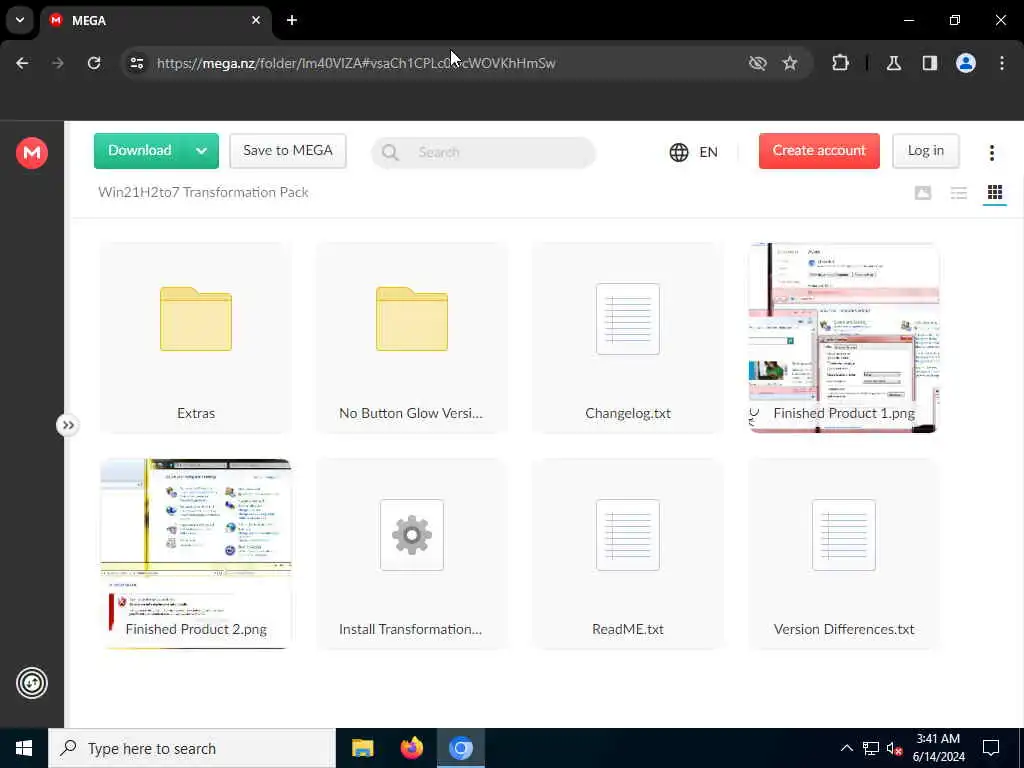Click the green Download button
The height and width of the screenshot is (768, 1024).
pyautogui.click(x=140, y=151)
